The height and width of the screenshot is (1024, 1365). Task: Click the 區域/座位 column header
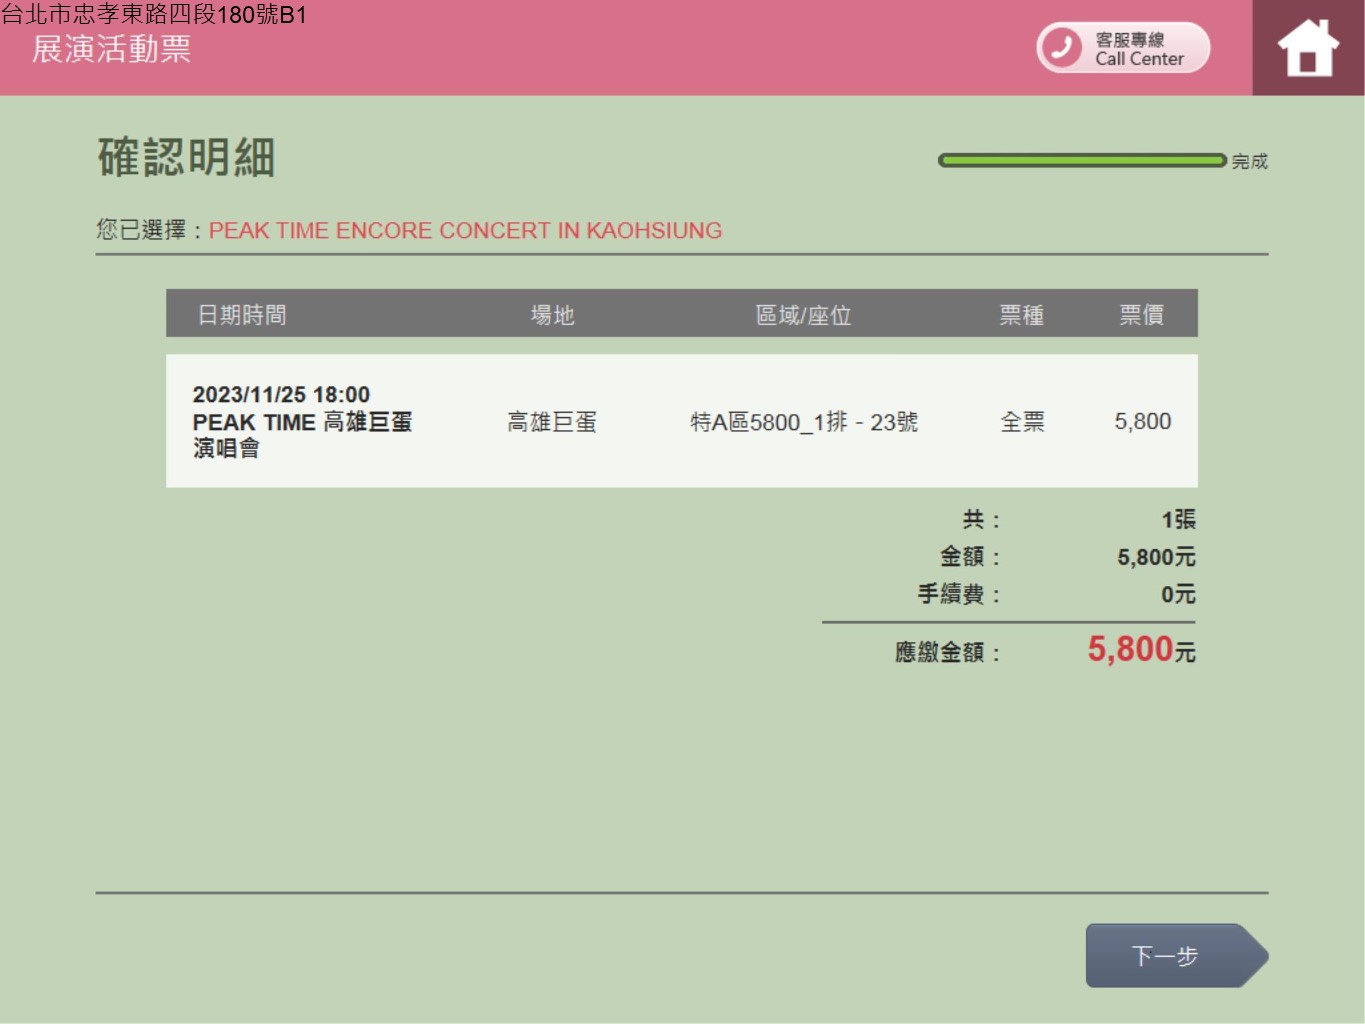803,315
